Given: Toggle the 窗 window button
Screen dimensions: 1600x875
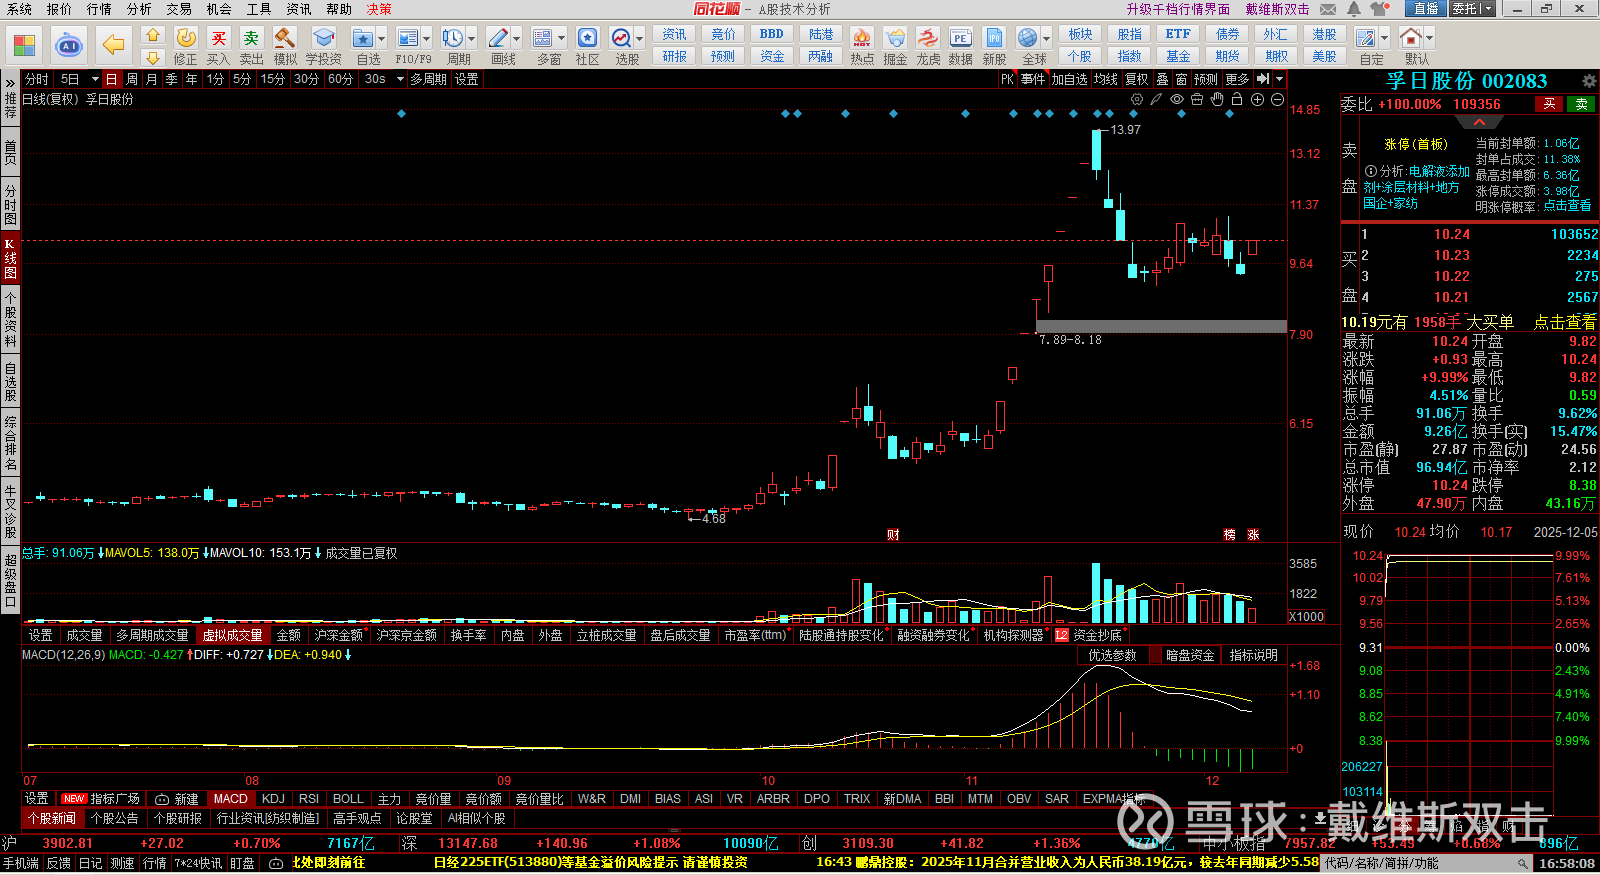Looking at the screenshot, I should tap(1182, 79).
